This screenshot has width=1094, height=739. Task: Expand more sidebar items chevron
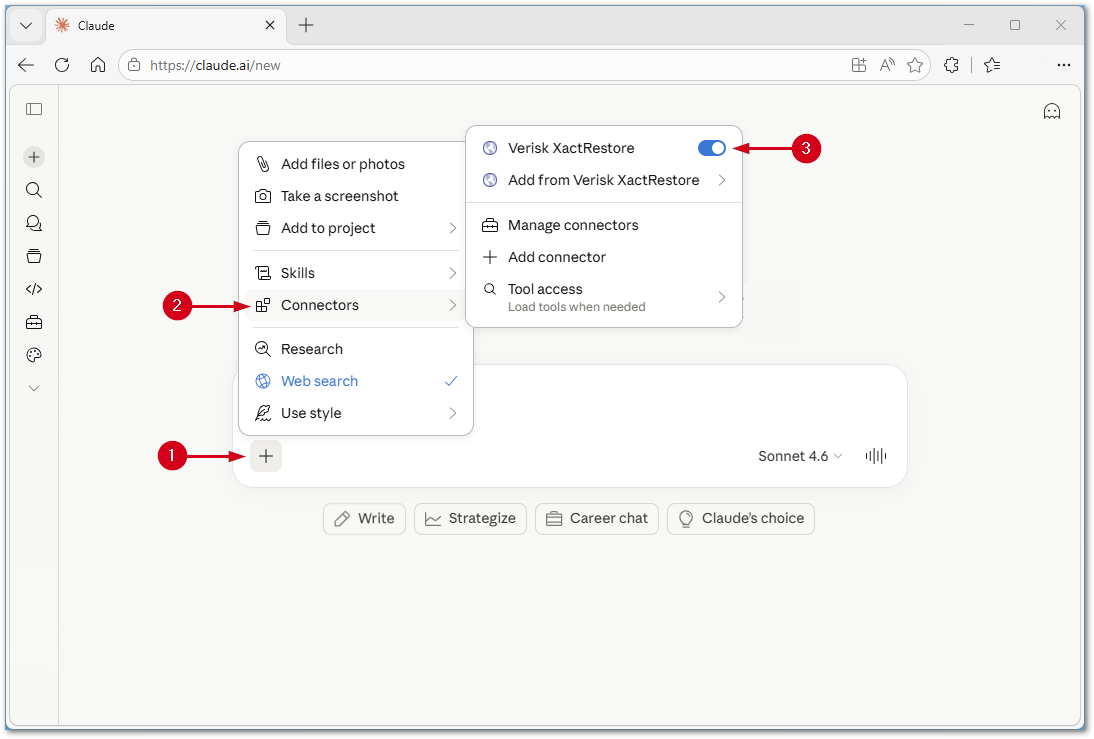coord(33,388)
